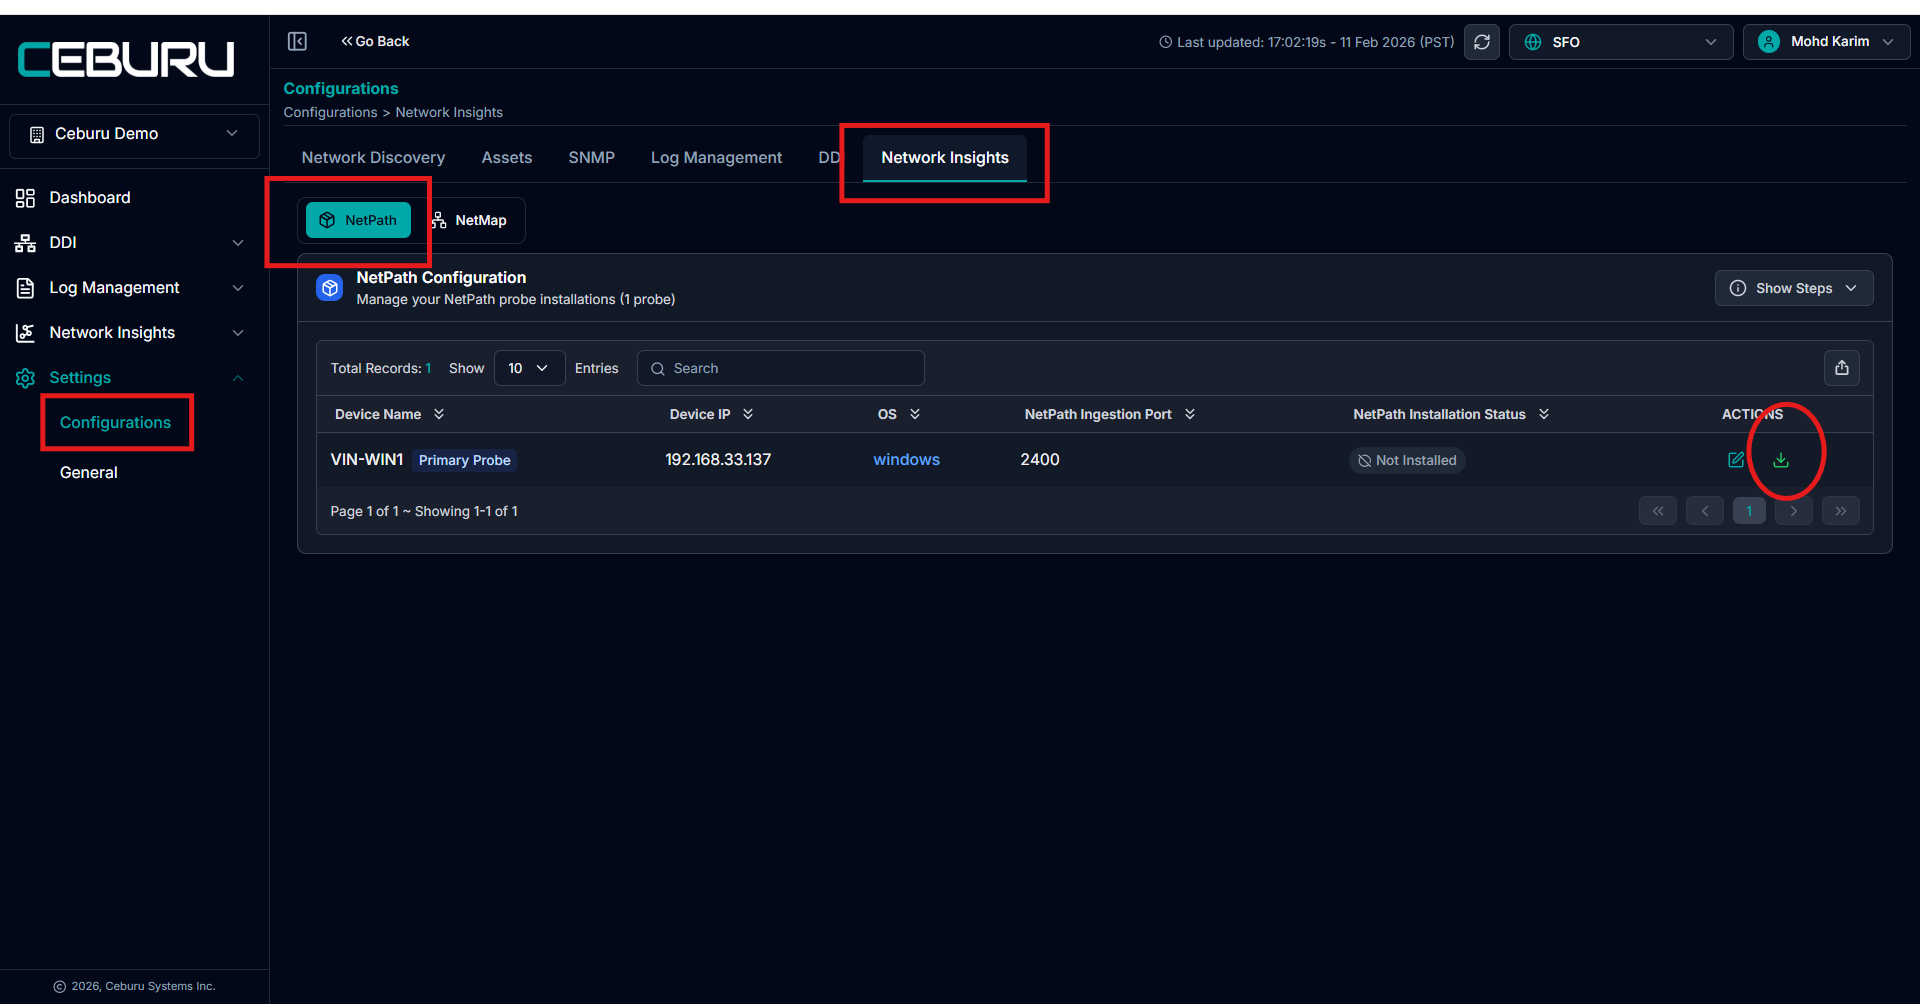Click page number 1 button
The image size is (1920, 1004).
pyautogui.click(x=1749, y=511)
